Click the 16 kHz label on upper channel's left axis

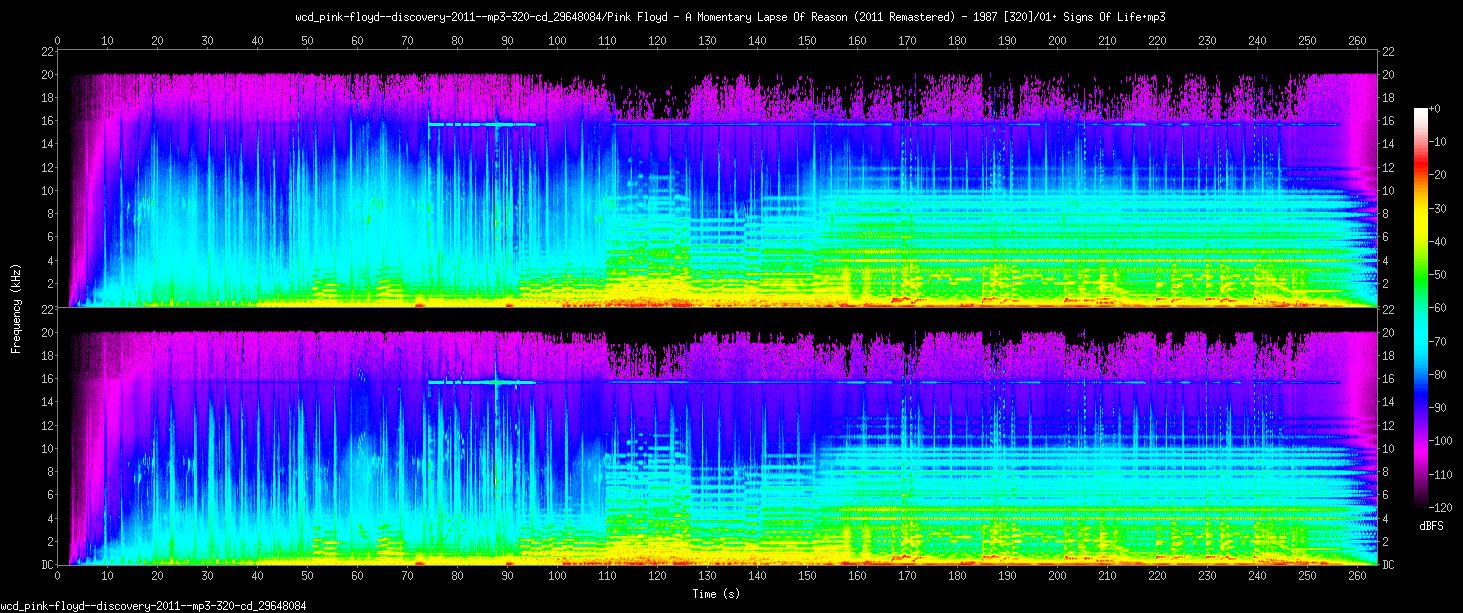pyautogui.click(x=47, y=120)
